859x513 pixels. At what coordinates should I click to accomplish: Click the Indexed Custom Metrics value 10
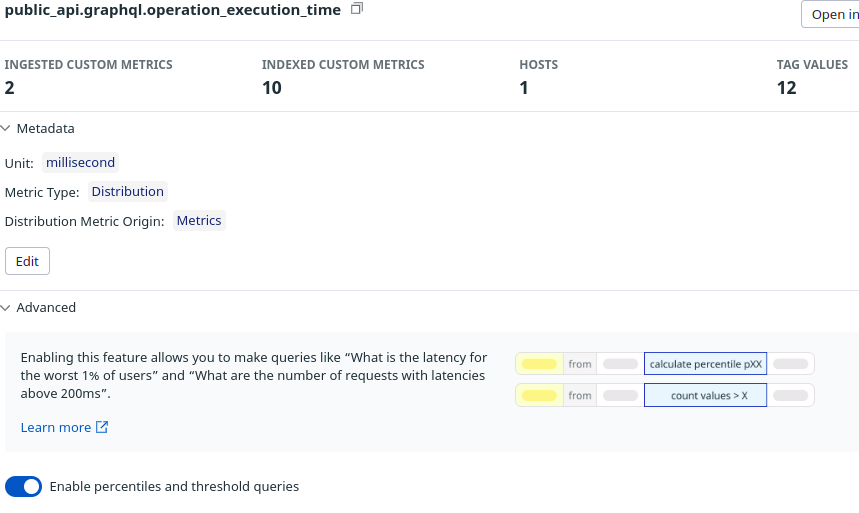pos(271,88)
